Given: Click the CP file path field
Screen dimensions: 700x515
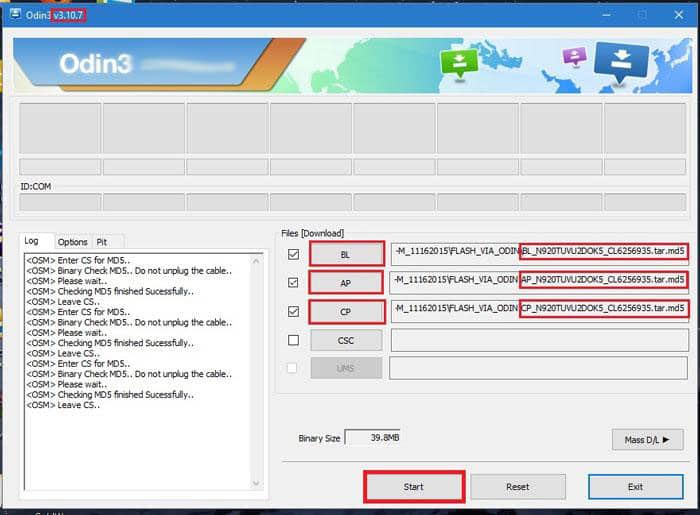Looking at the screenshot, I should click(x=540, y=311).
